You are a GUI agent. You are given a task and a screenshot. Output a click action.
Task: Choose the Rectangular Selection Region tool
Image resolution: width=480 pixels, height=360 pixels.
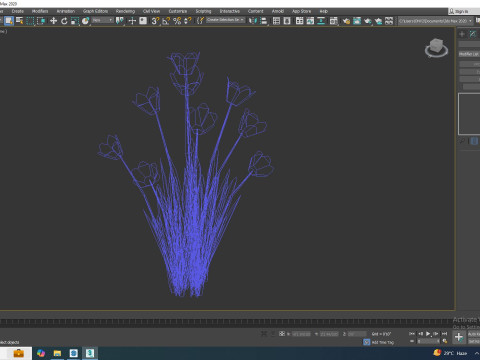coord(30,21)
